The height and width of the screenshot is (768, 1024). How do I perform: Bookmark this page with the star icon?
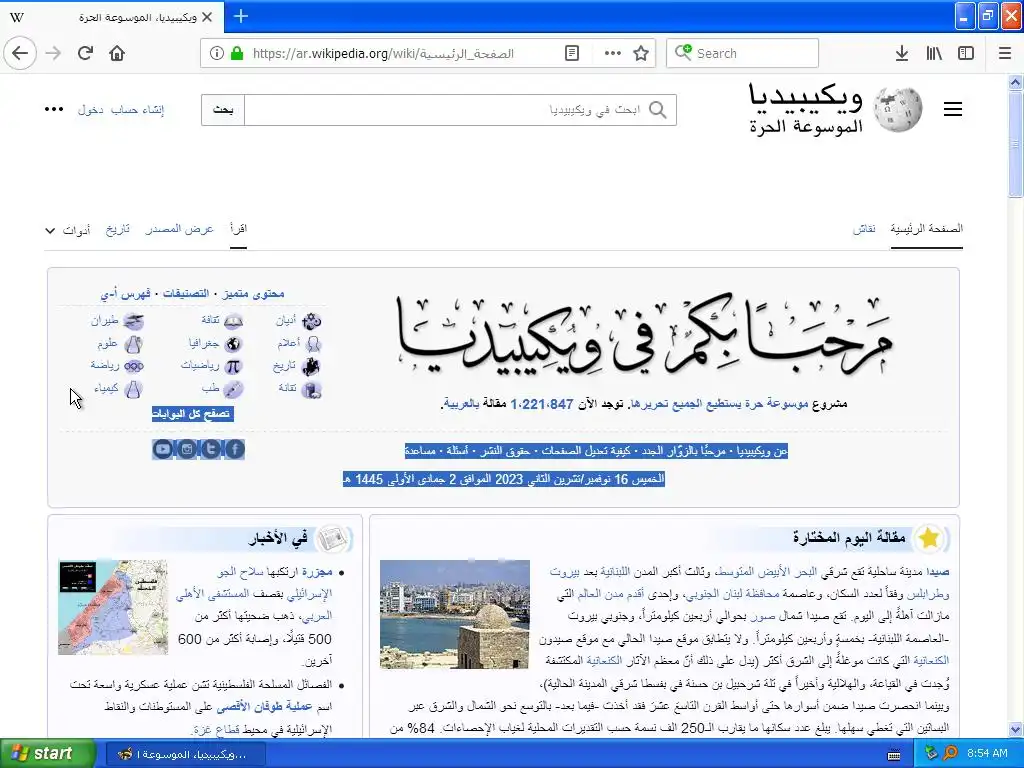641,53
